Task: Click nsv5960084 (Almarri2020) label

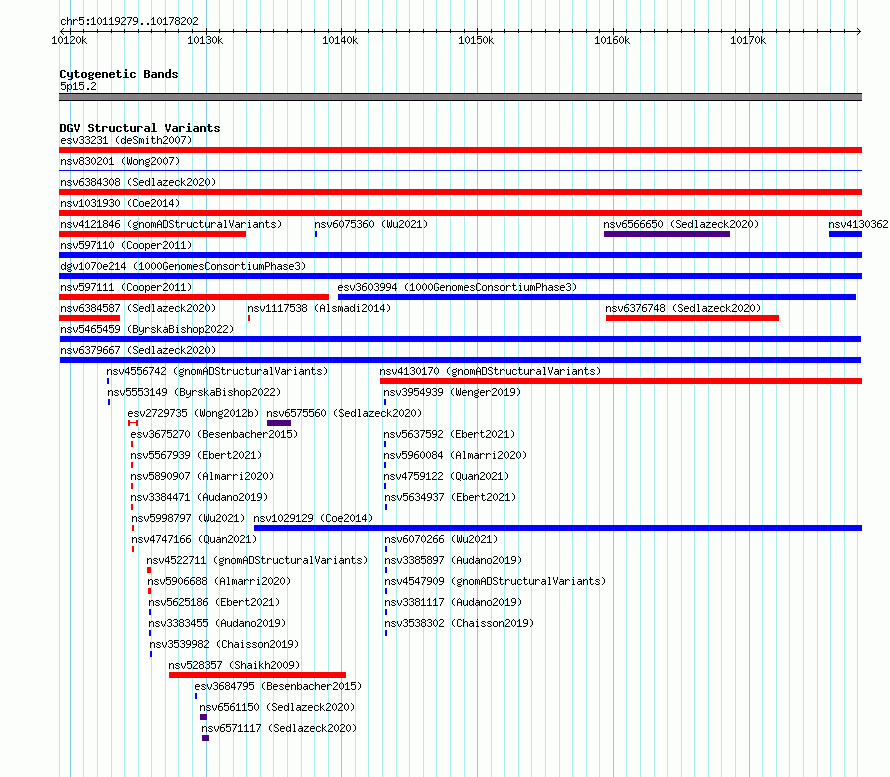Action: [x=455, y=455]
